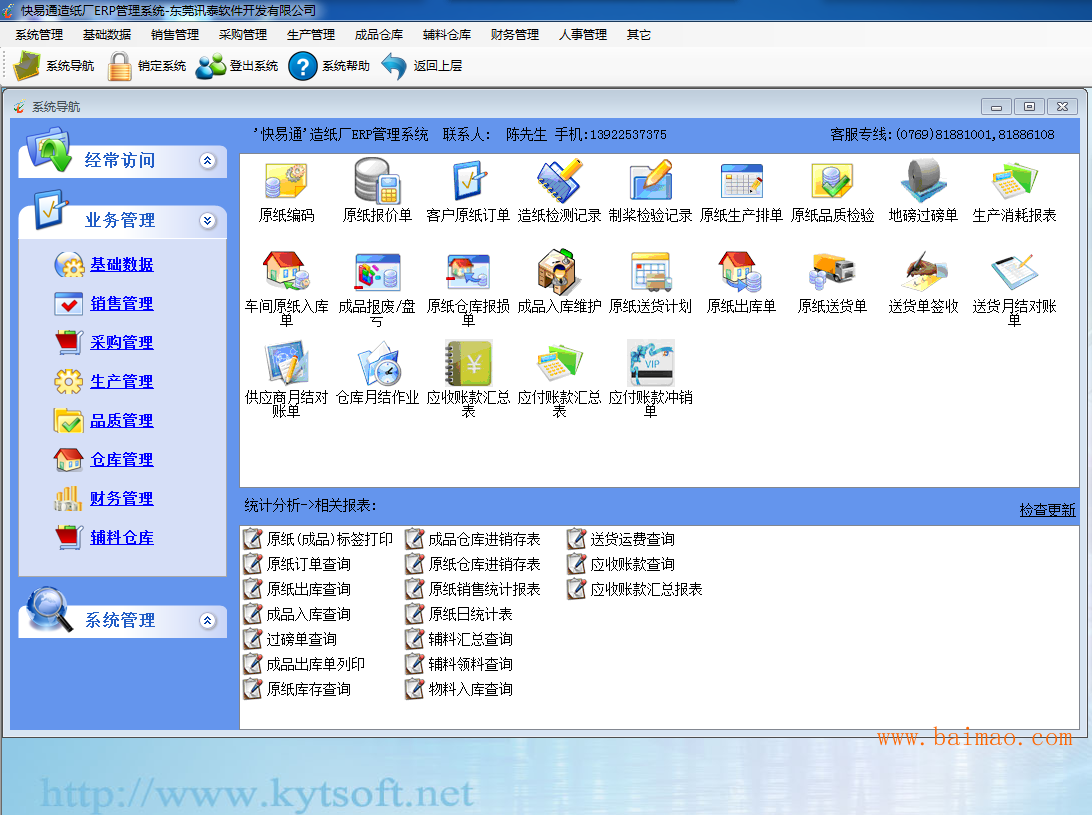Click the 检查更新 link

click(1047, 510)
